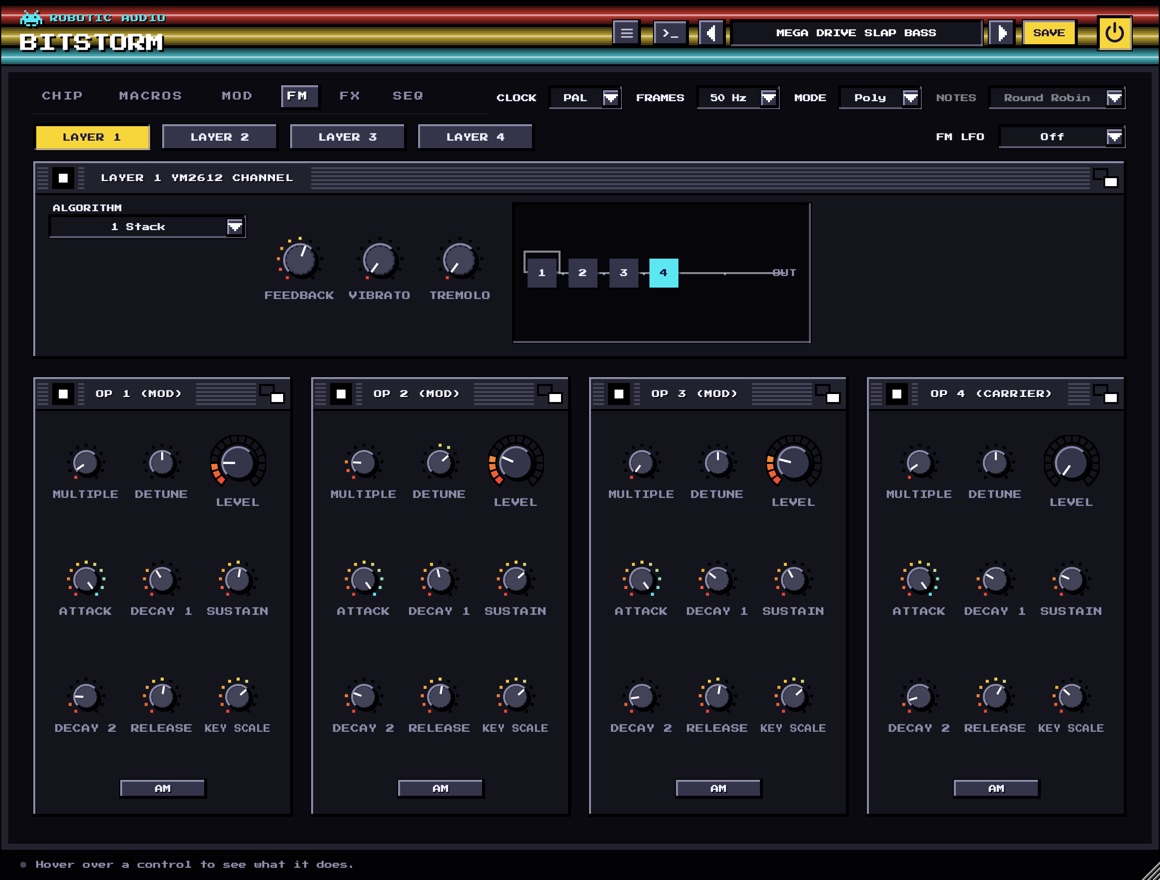Click OP 3 Sustain knob
The image size is (1160, 880).
click(x=793, y=579)
